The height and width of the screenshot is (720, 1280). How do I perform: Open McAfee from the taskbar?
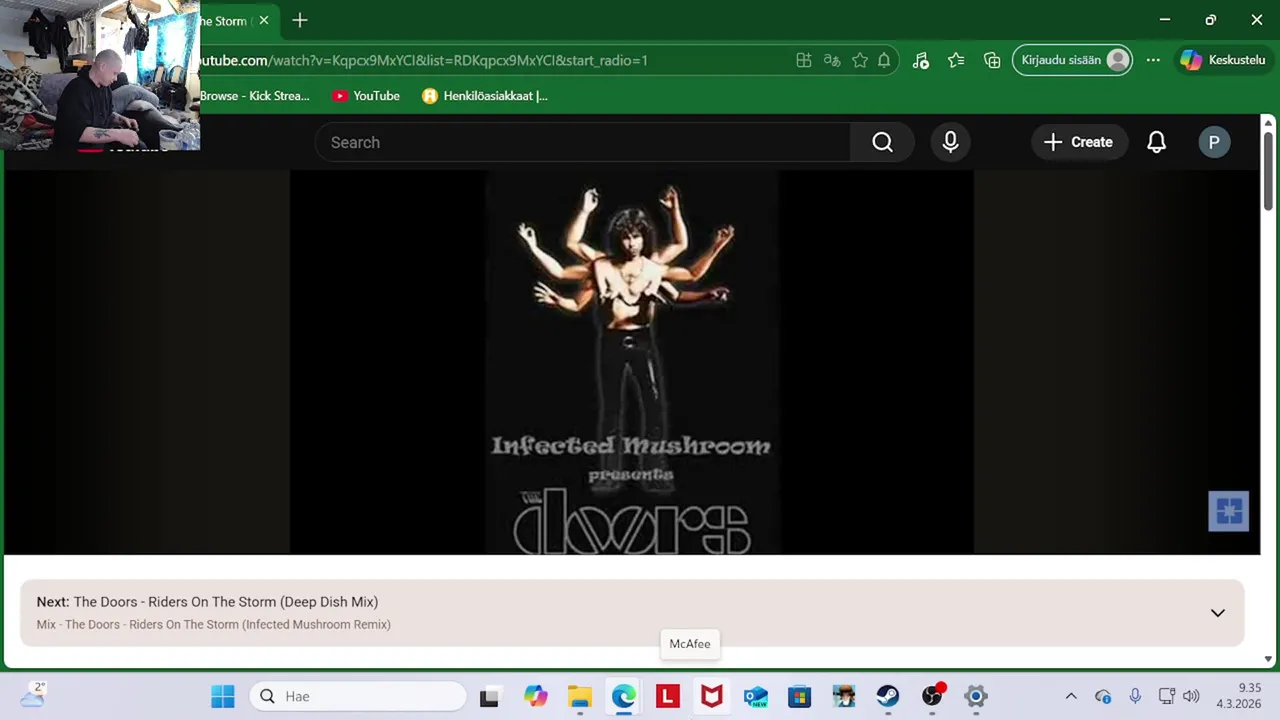(x=712, y=696)
